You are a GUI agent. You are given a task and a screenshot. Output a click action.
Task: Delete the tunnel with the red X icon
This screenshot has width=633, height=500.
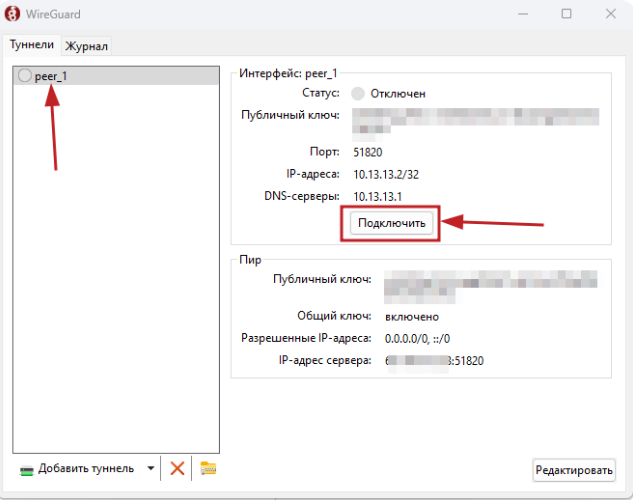coord(177,469)
